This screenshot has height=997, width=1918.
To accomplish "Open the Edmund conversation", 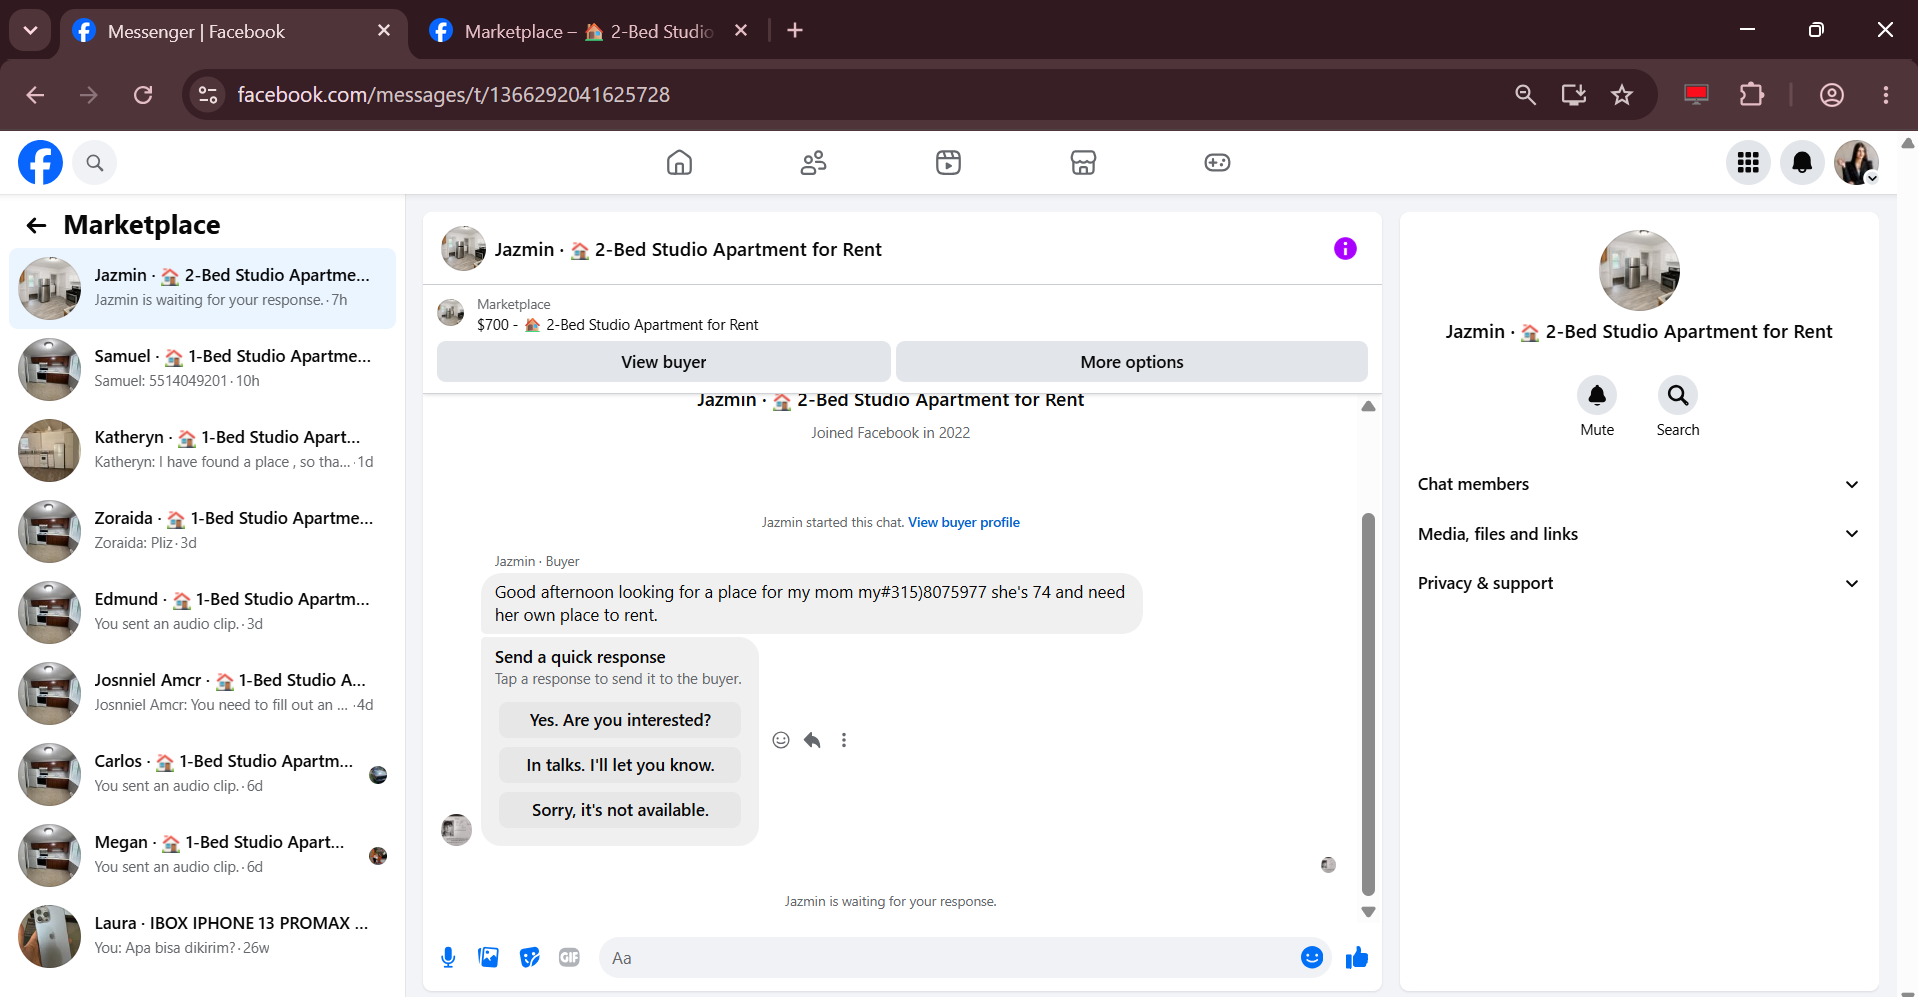I will (x=202, y=612).
